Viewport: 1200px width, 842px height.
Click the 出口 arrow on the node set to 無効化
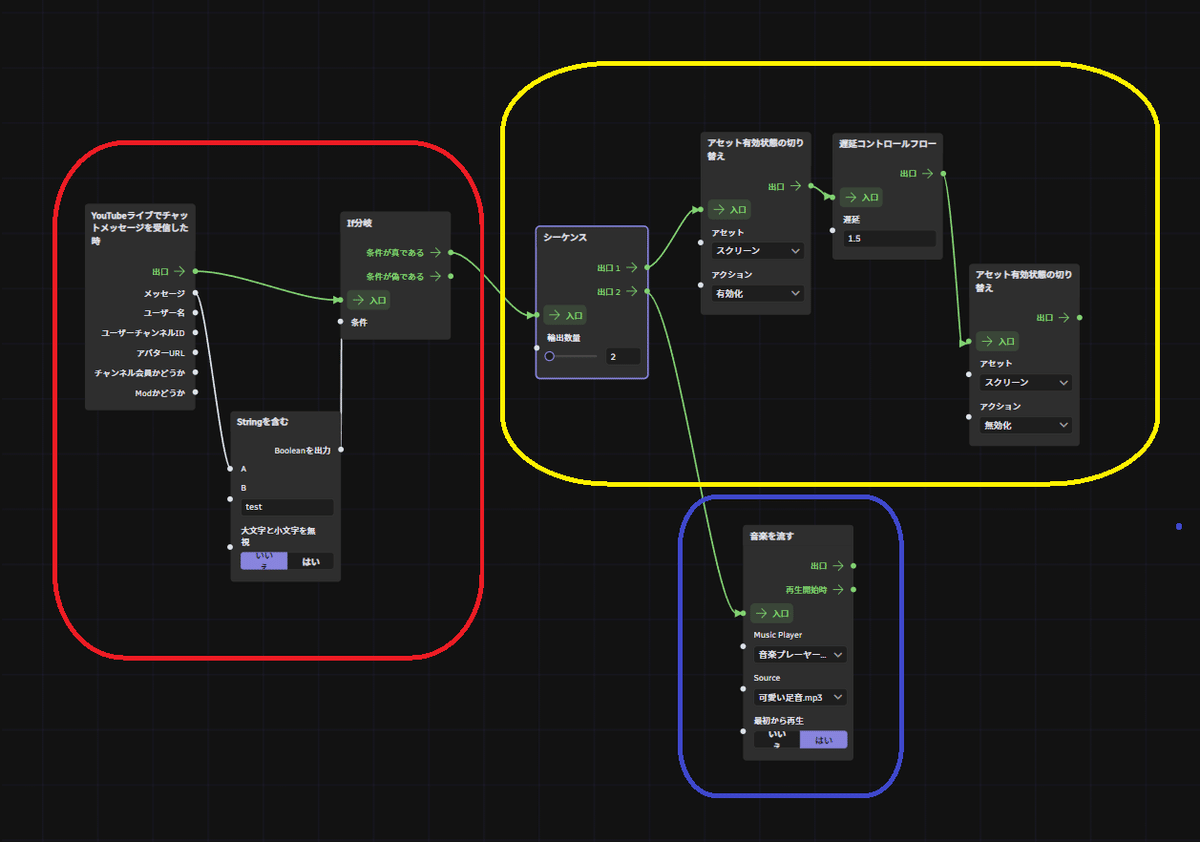click(x=1064, y=318)
